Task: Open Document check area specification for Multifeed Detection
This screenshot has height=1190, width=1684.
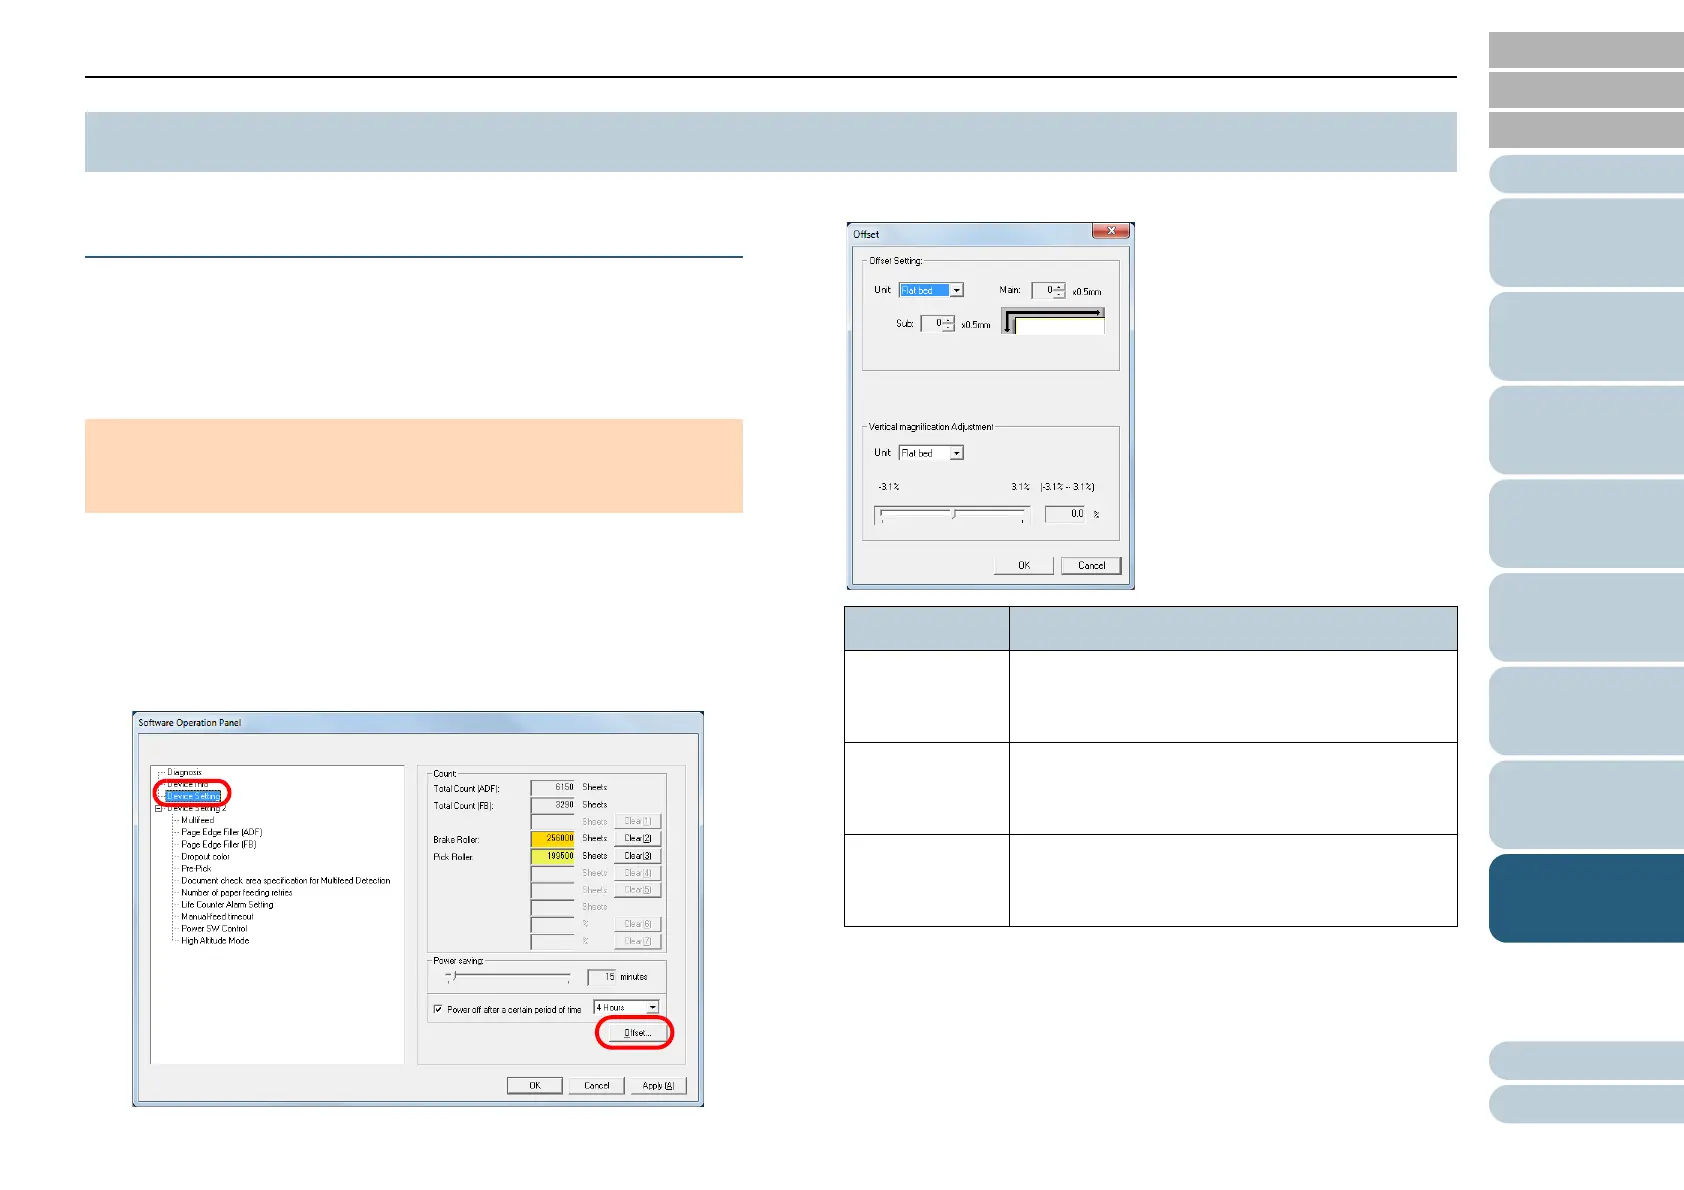Action: [285, 880]
